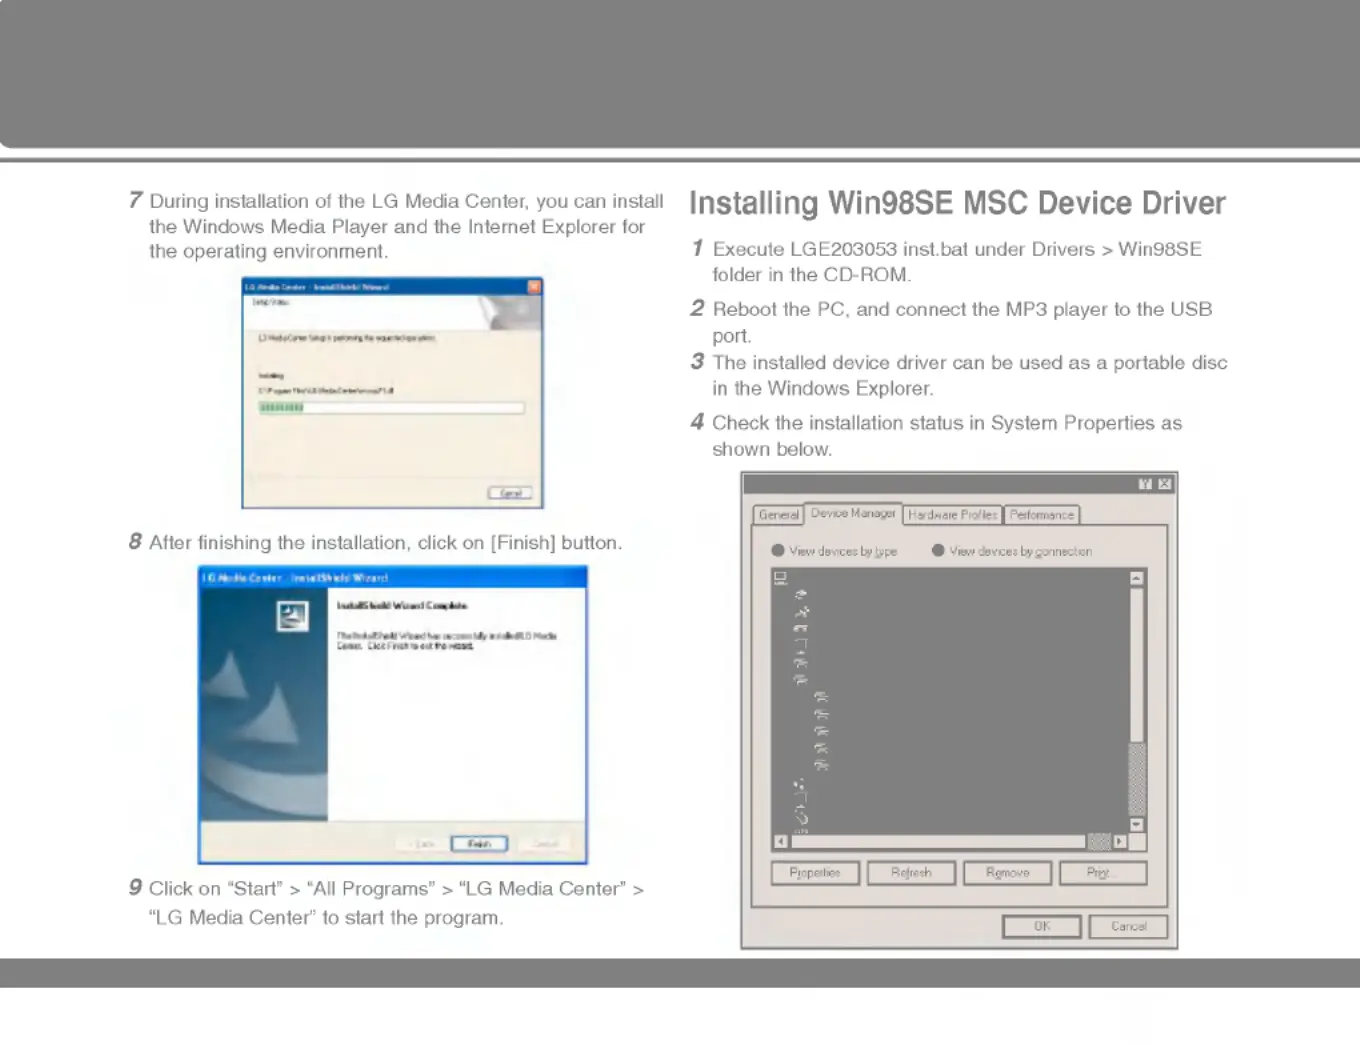Click the Properties button in Device Manager
1360x1056 pixels.
(x=814, y=873)
